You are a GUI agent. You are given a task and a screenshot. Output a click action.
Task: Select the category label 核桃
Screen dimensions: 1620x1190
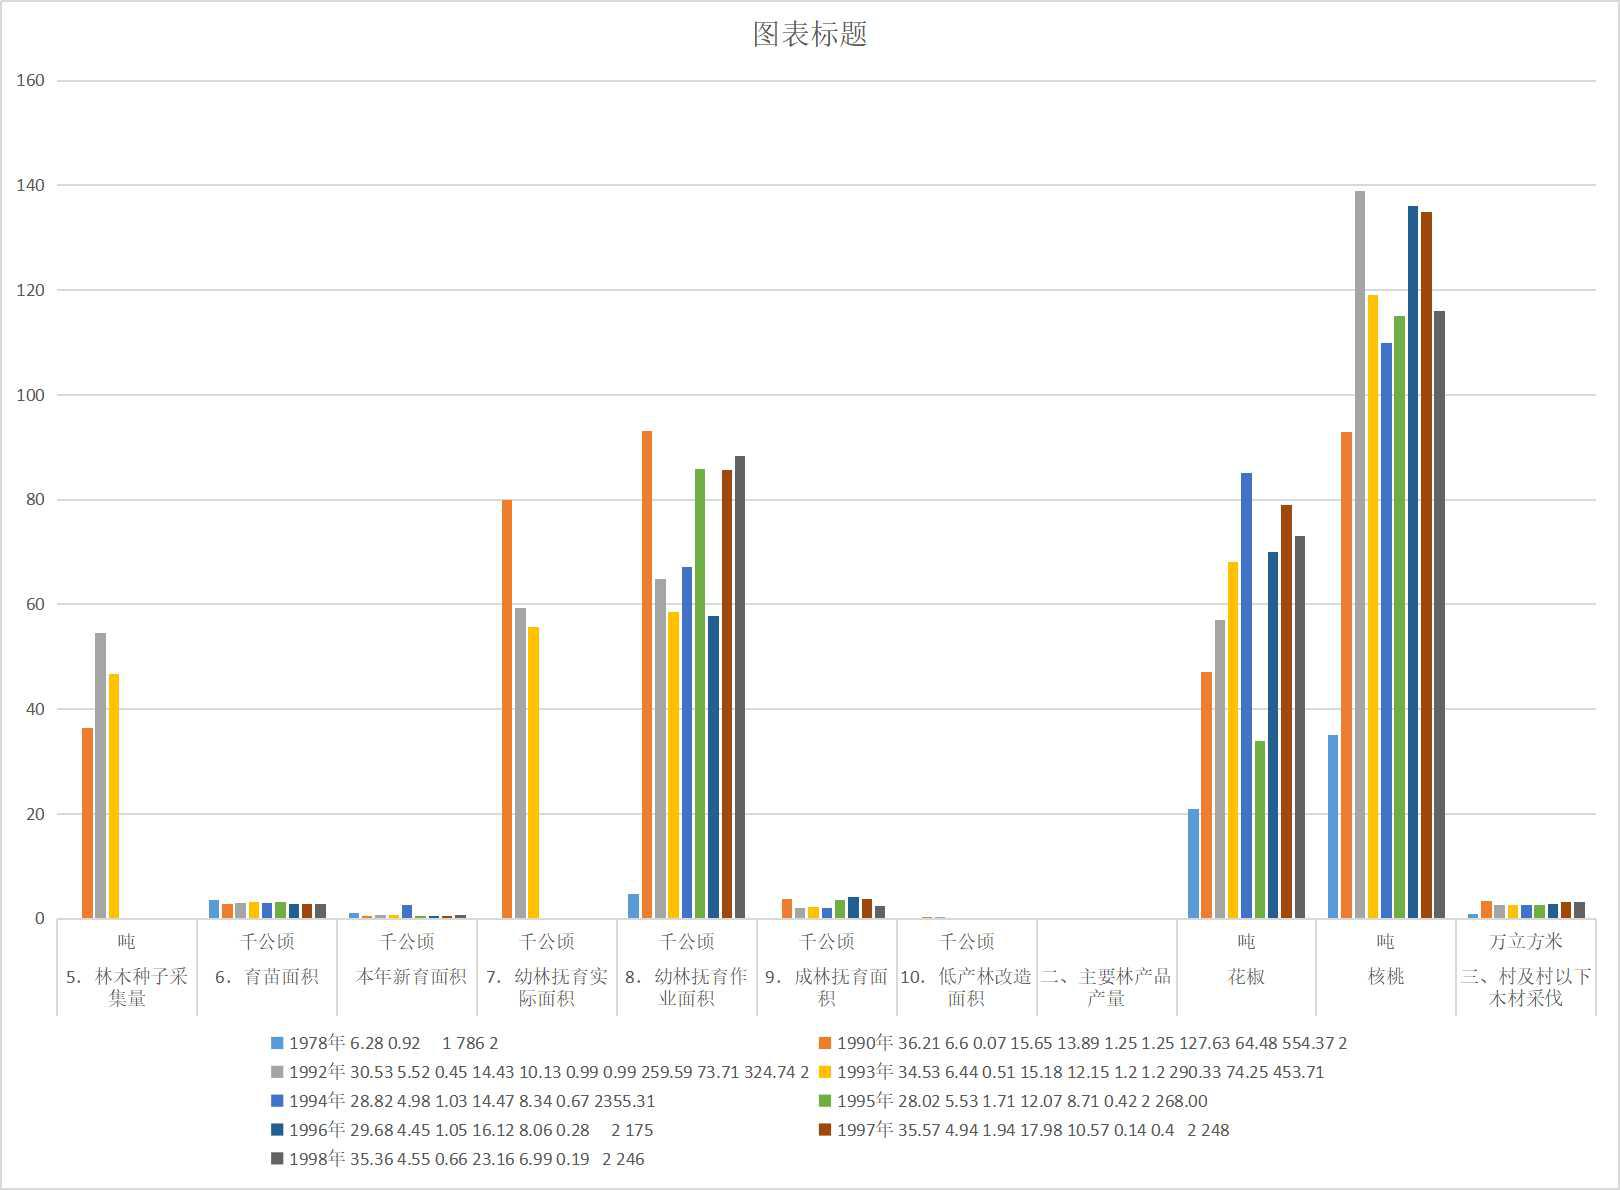[1386, 977]
